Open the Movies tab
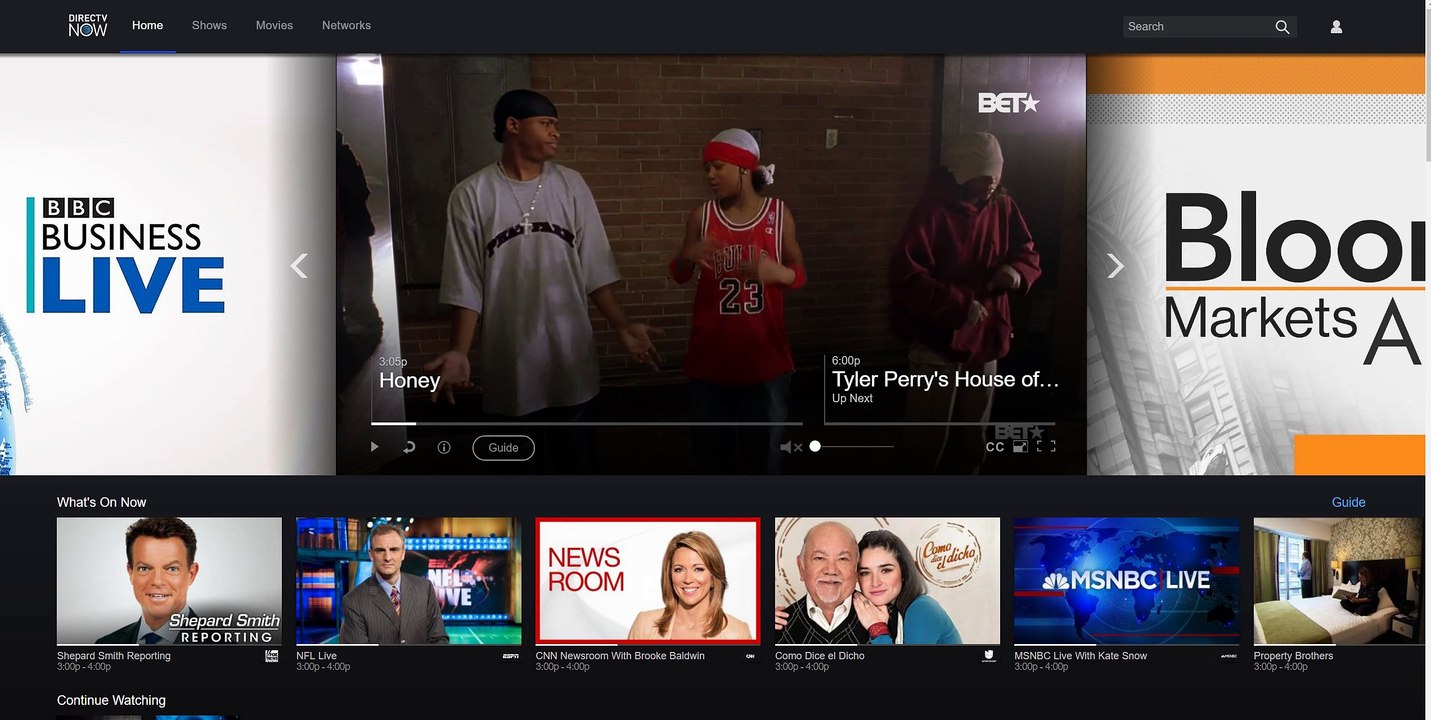 coord(274,26)
